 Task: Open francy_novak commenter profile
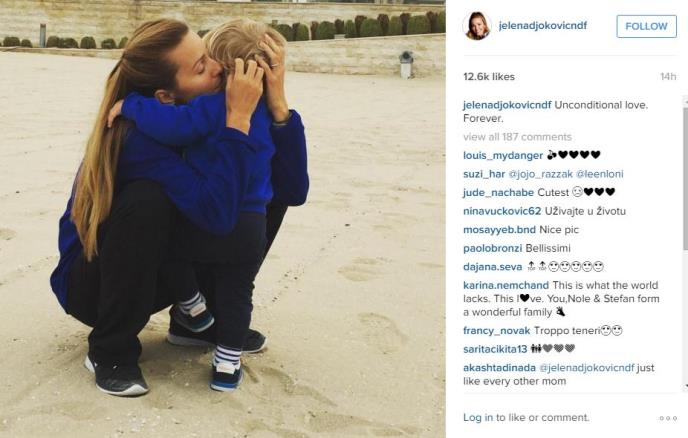[497, 330]
